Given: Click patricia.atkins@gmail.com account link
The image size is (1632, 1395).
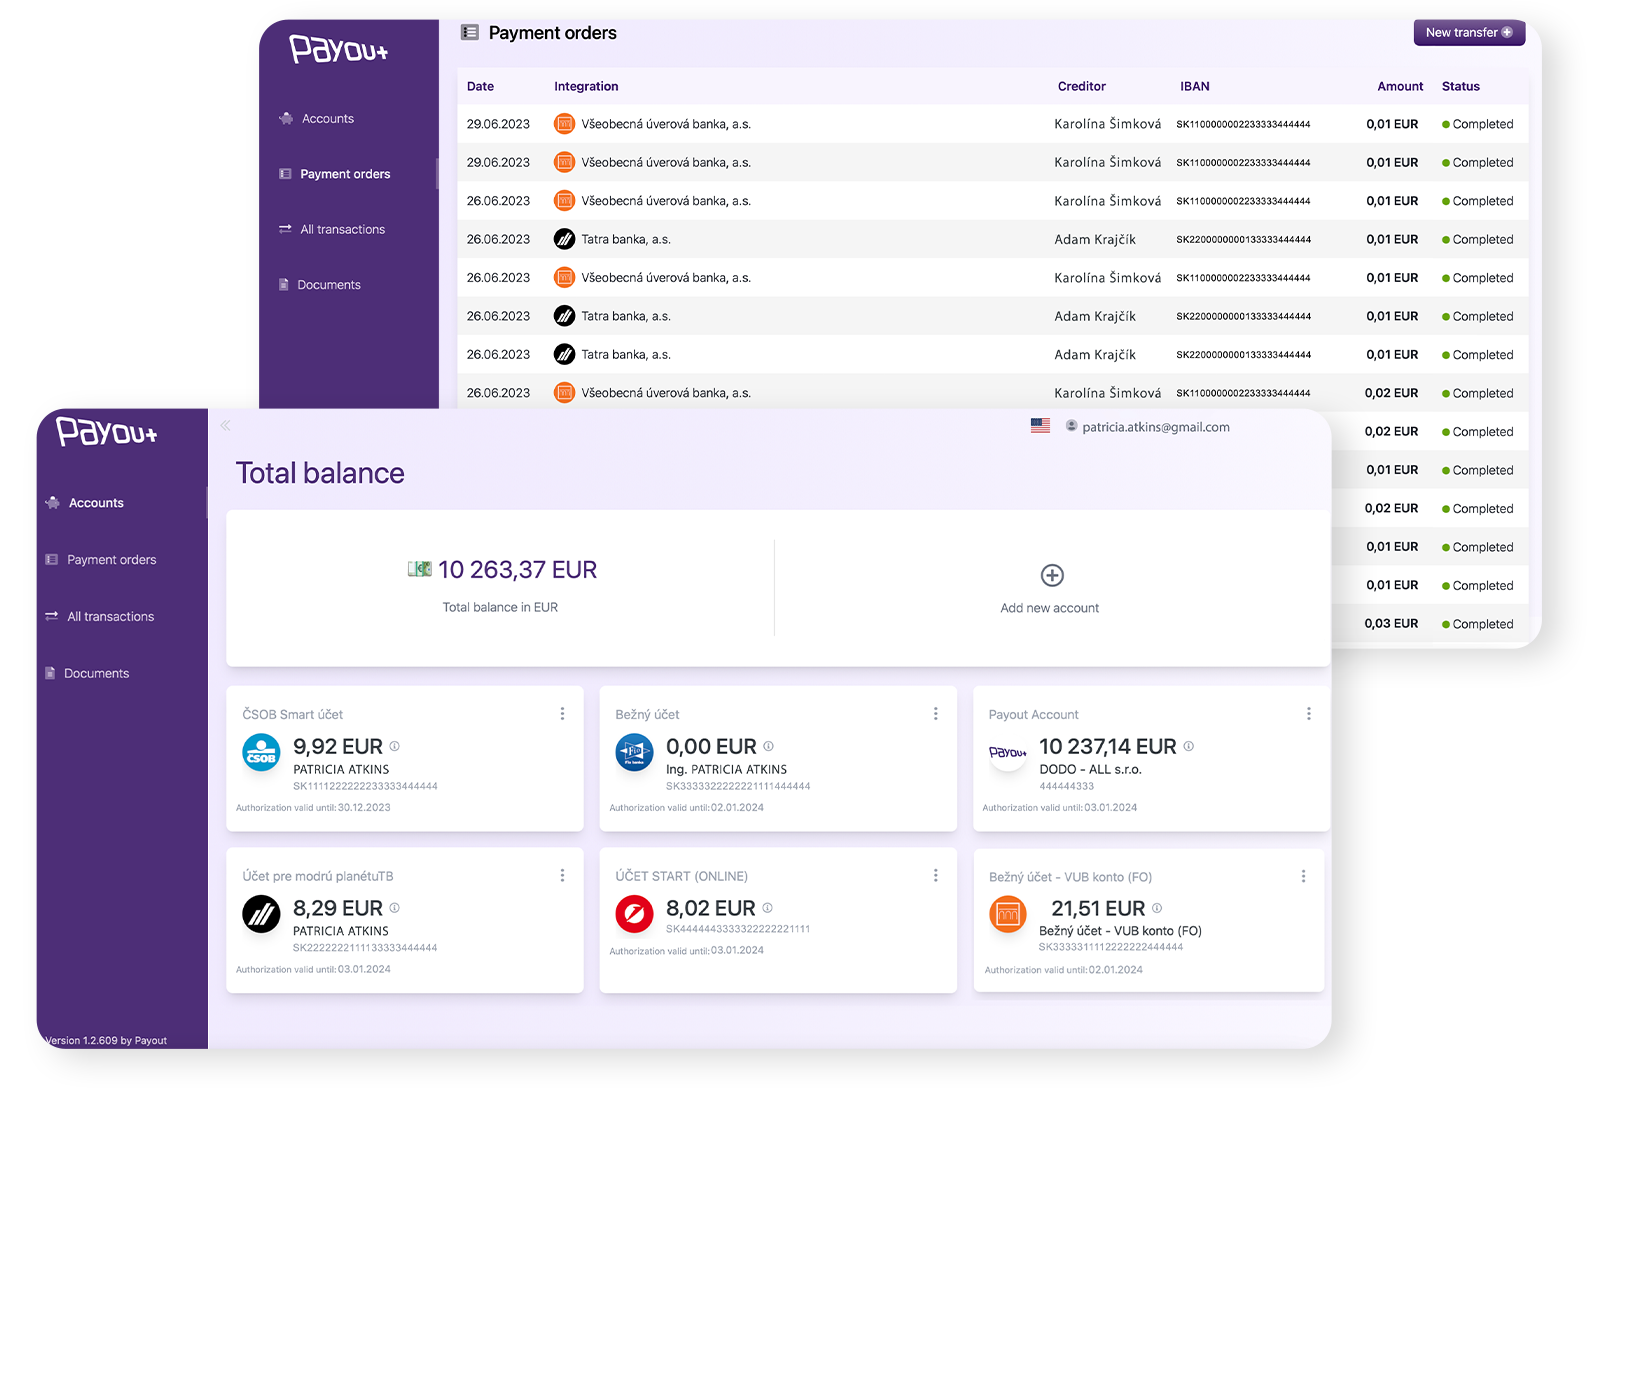Looking at the screenshot, I should click(1156, 427).
